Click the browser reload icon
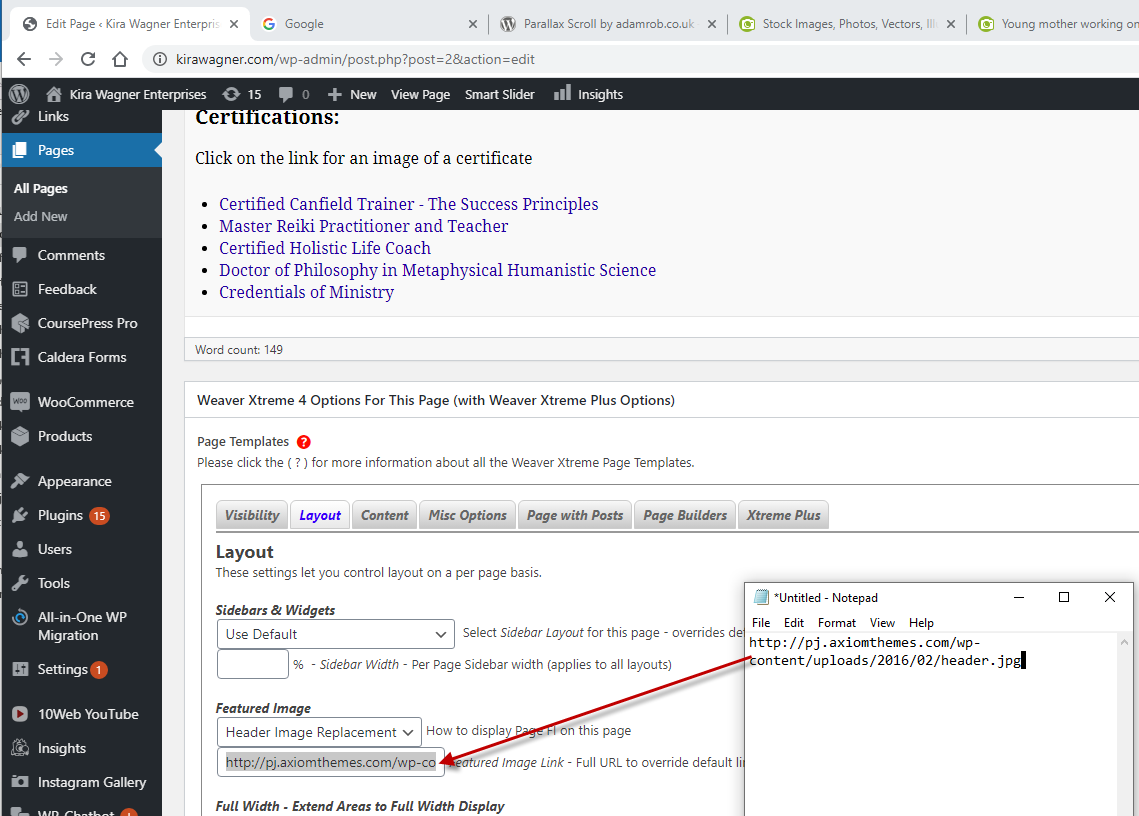1139x816 pixels. [87, 59]
